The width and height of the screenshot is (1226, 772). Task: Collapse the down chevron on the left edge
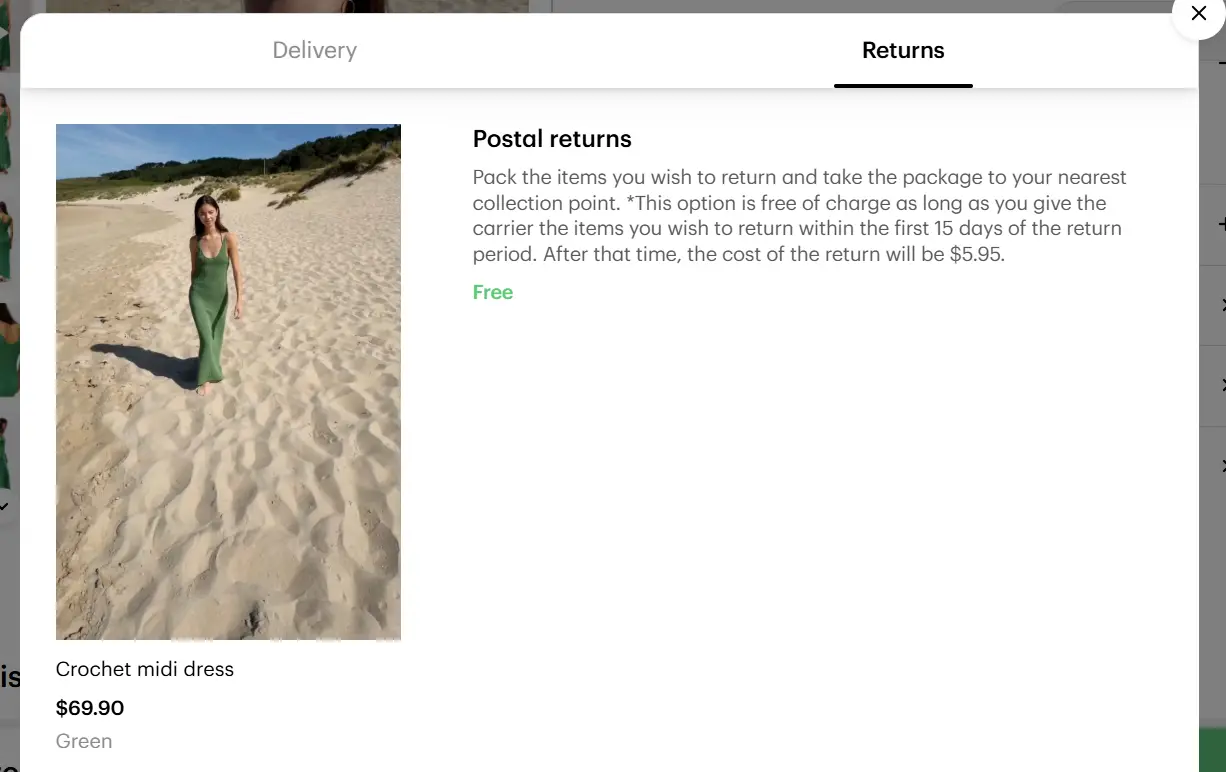(4, 505)
